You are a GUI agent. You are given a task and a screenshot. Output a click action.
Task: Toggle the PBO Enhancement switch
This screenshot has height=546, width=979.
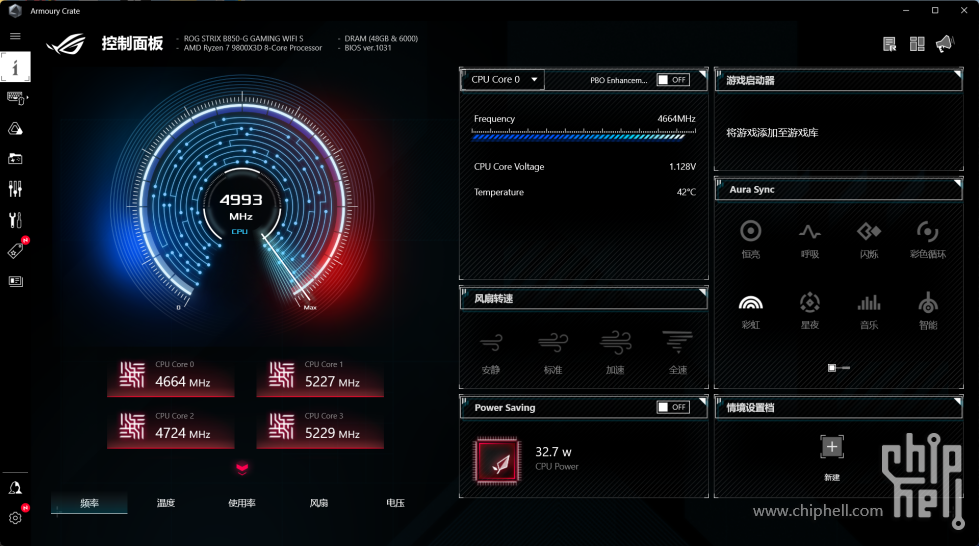pos(673,80)
